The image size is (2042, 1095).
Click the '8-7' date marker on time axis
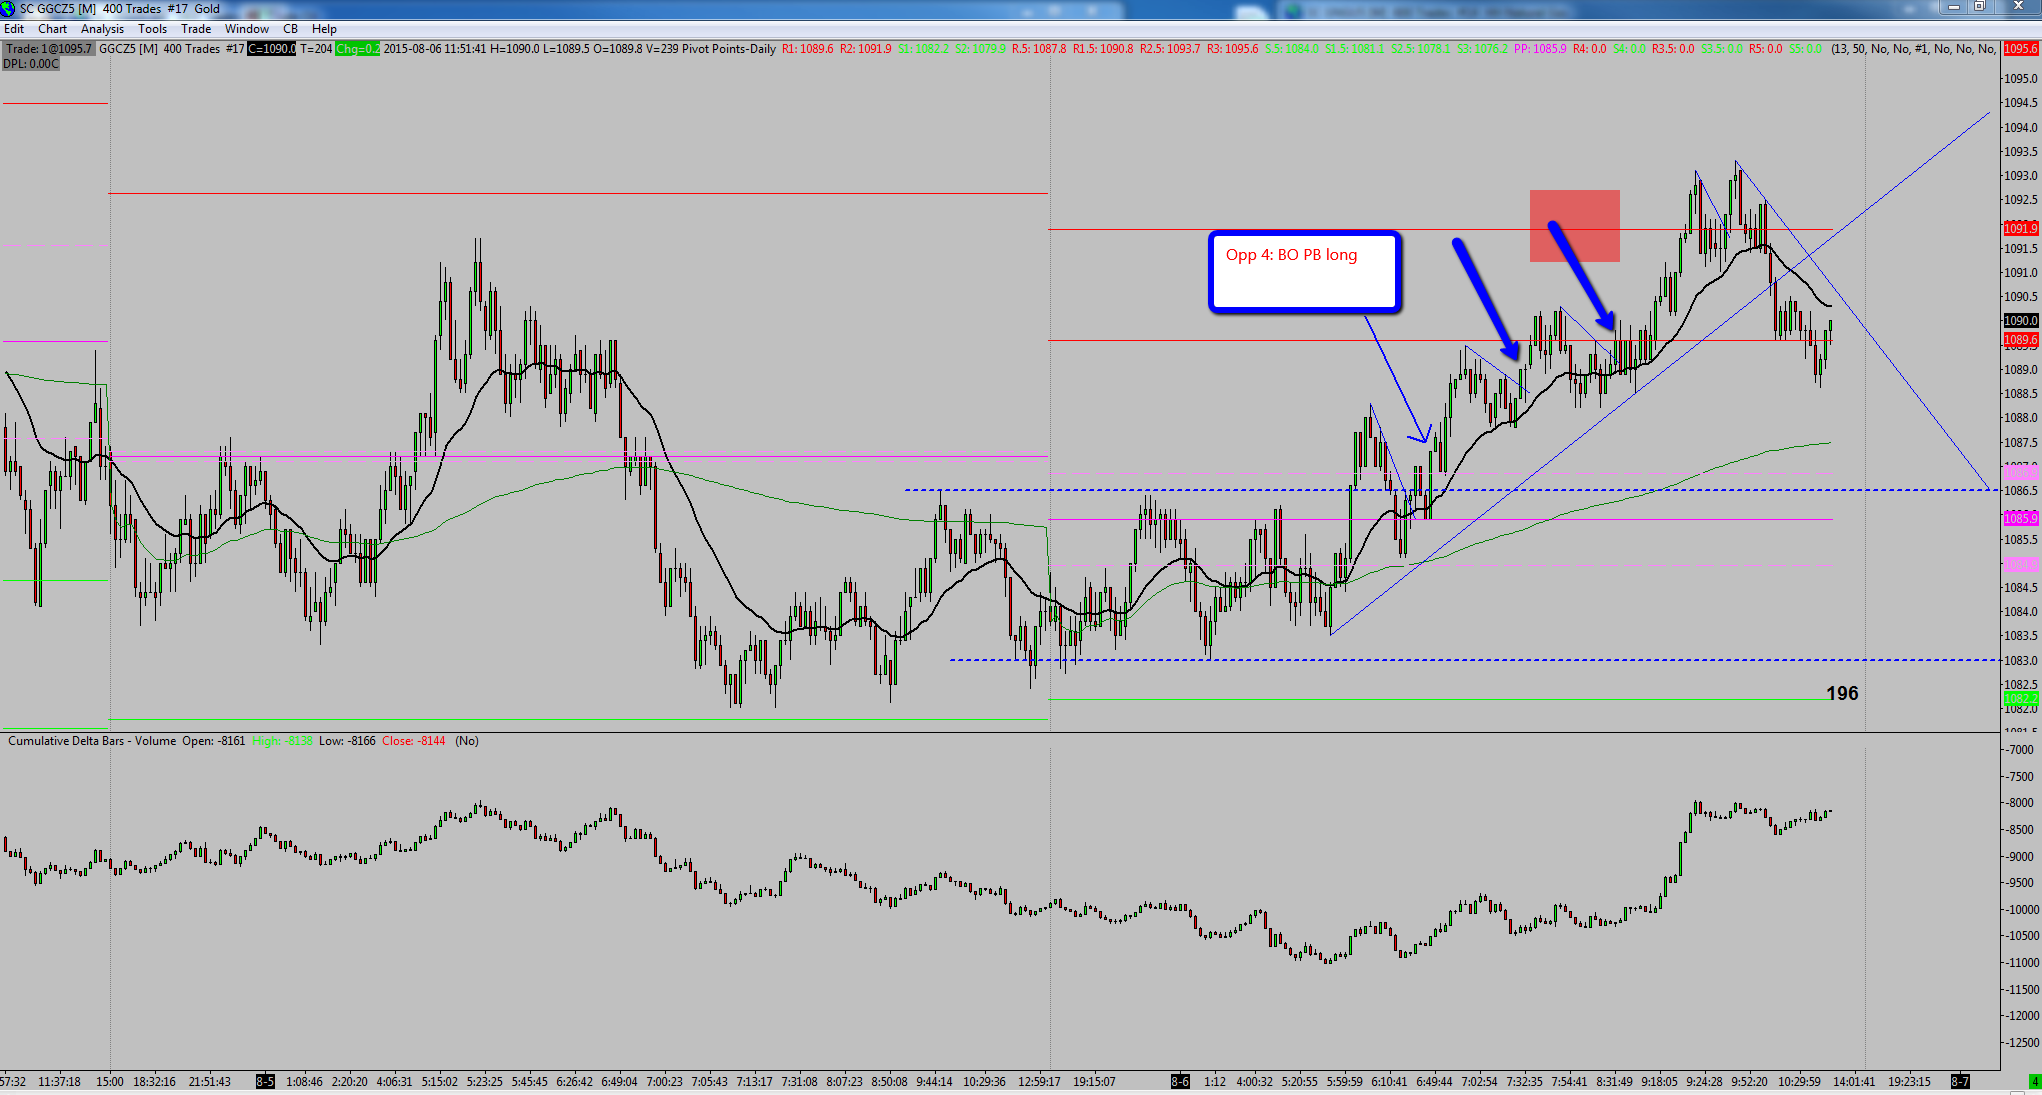pos(1960,1082)
